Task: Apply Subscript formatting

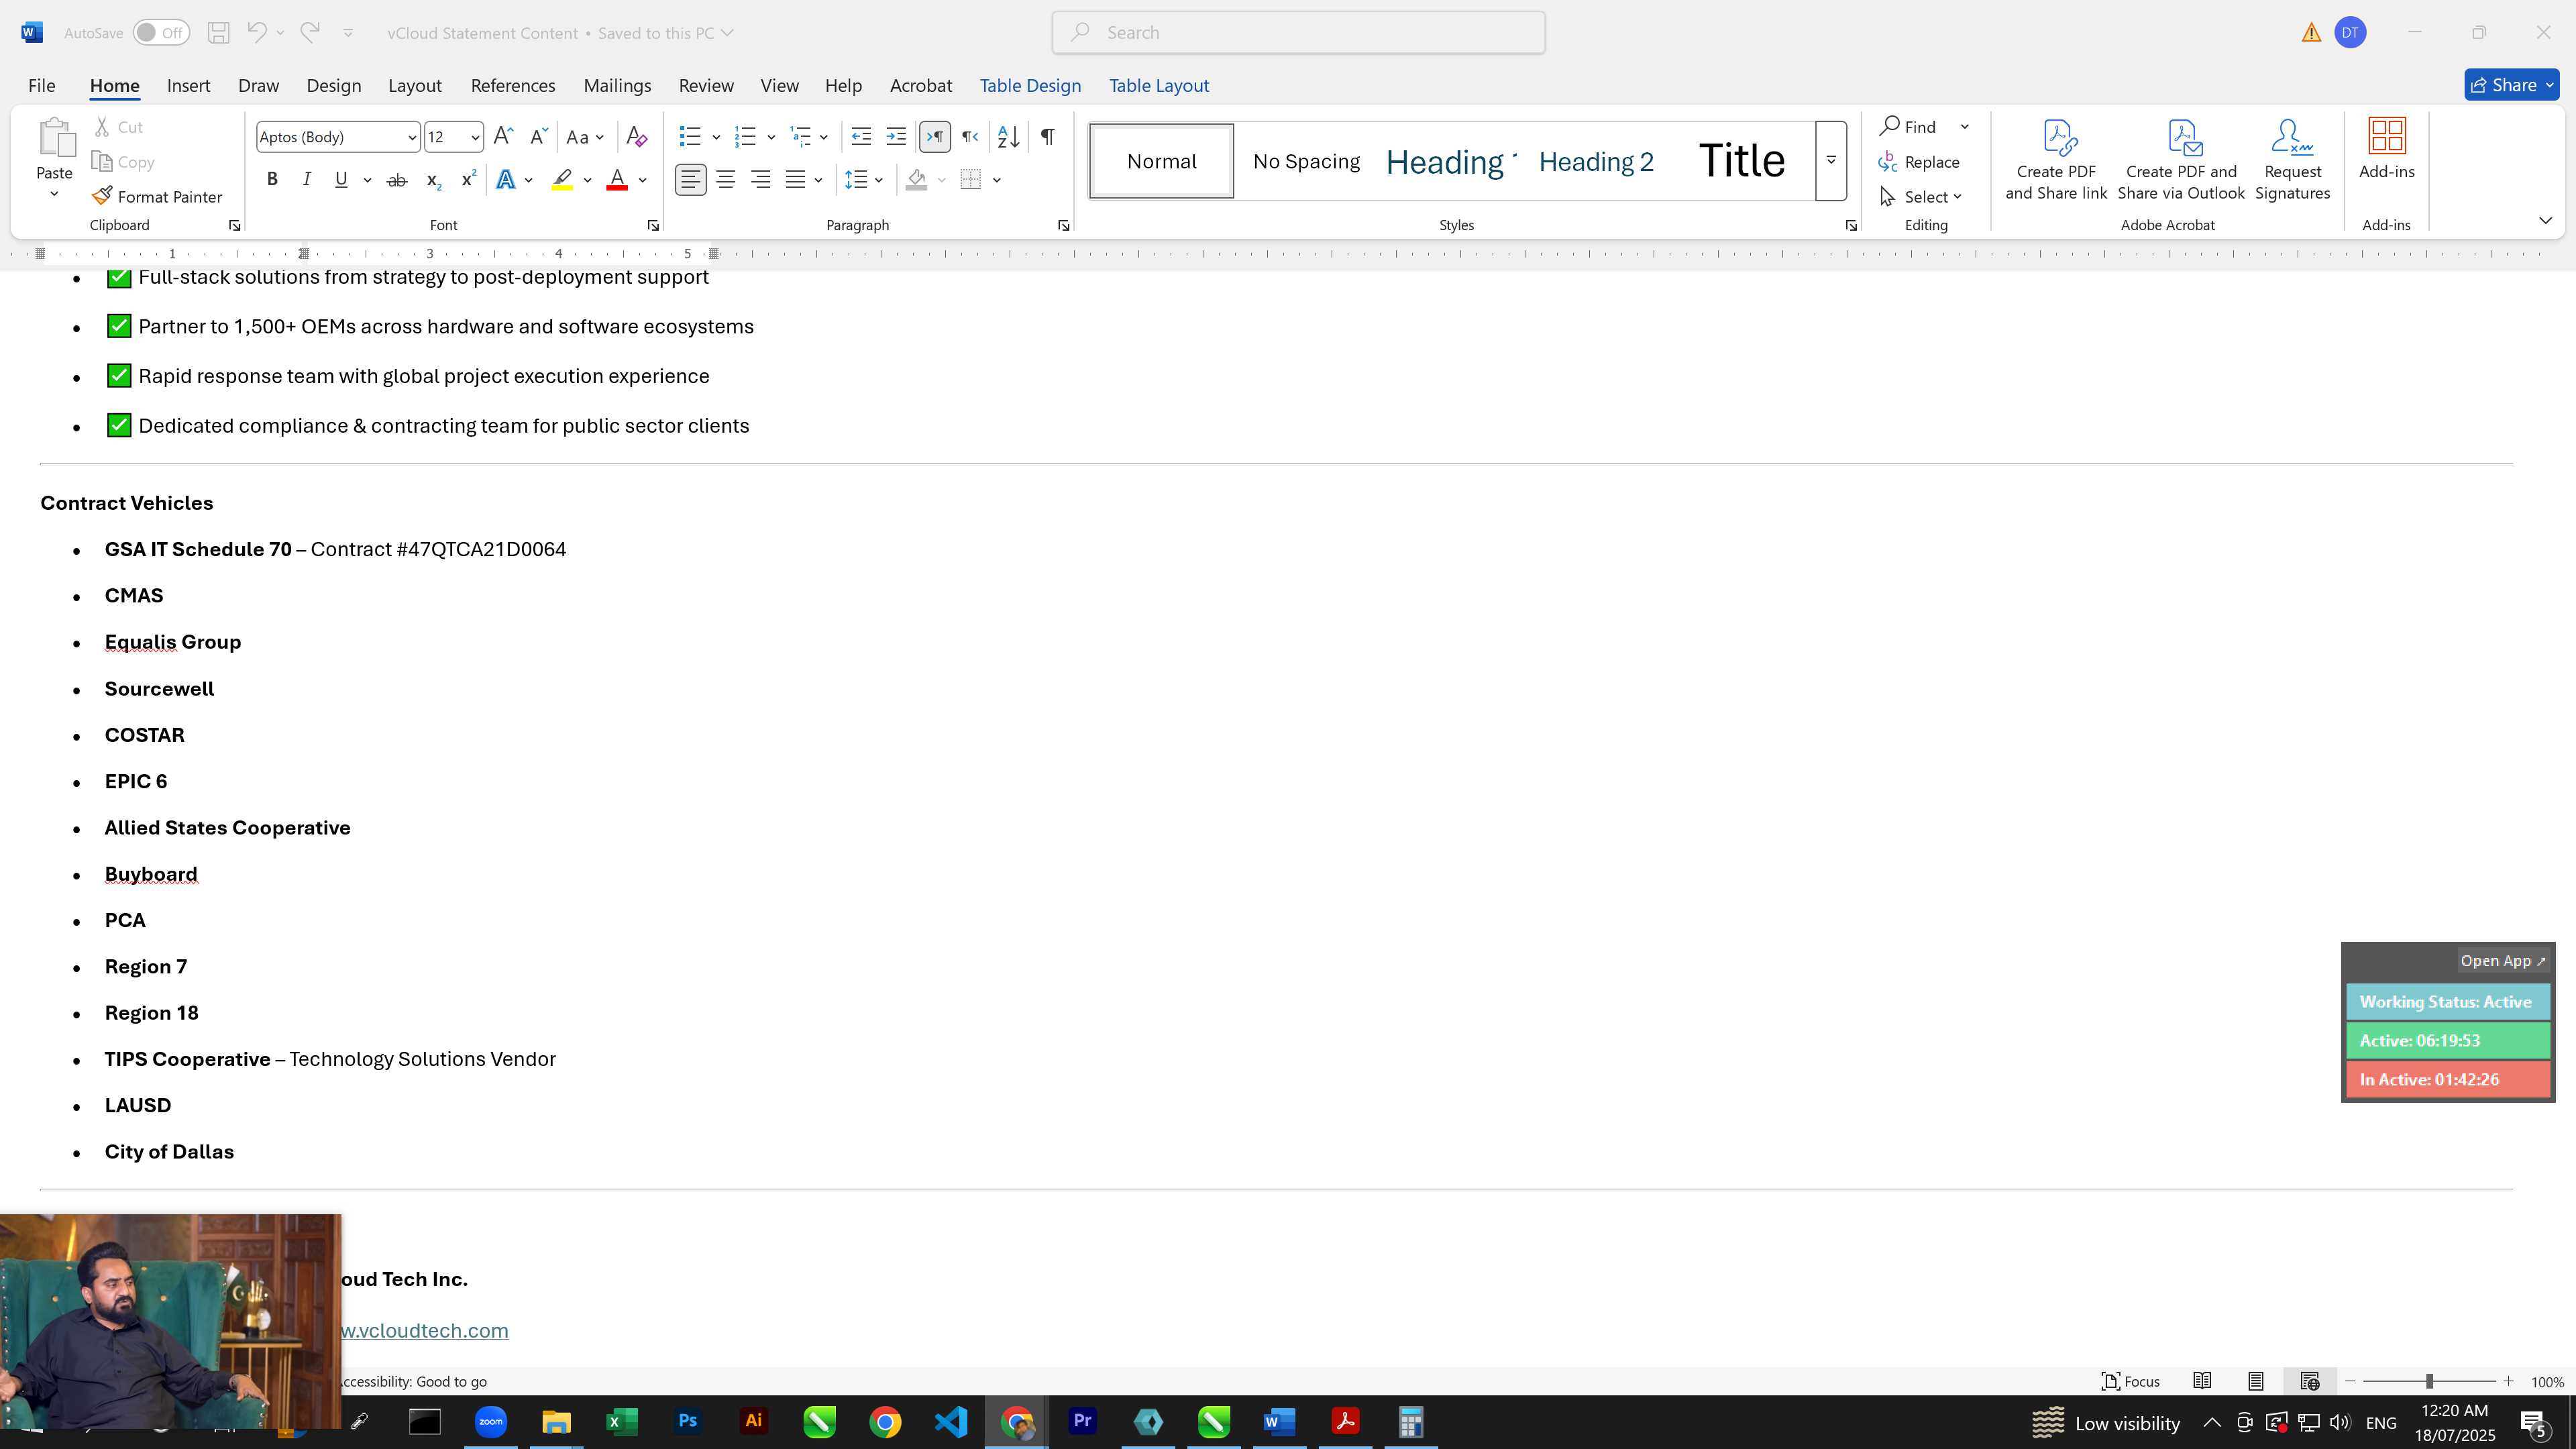Action: [x=433, y=180]
